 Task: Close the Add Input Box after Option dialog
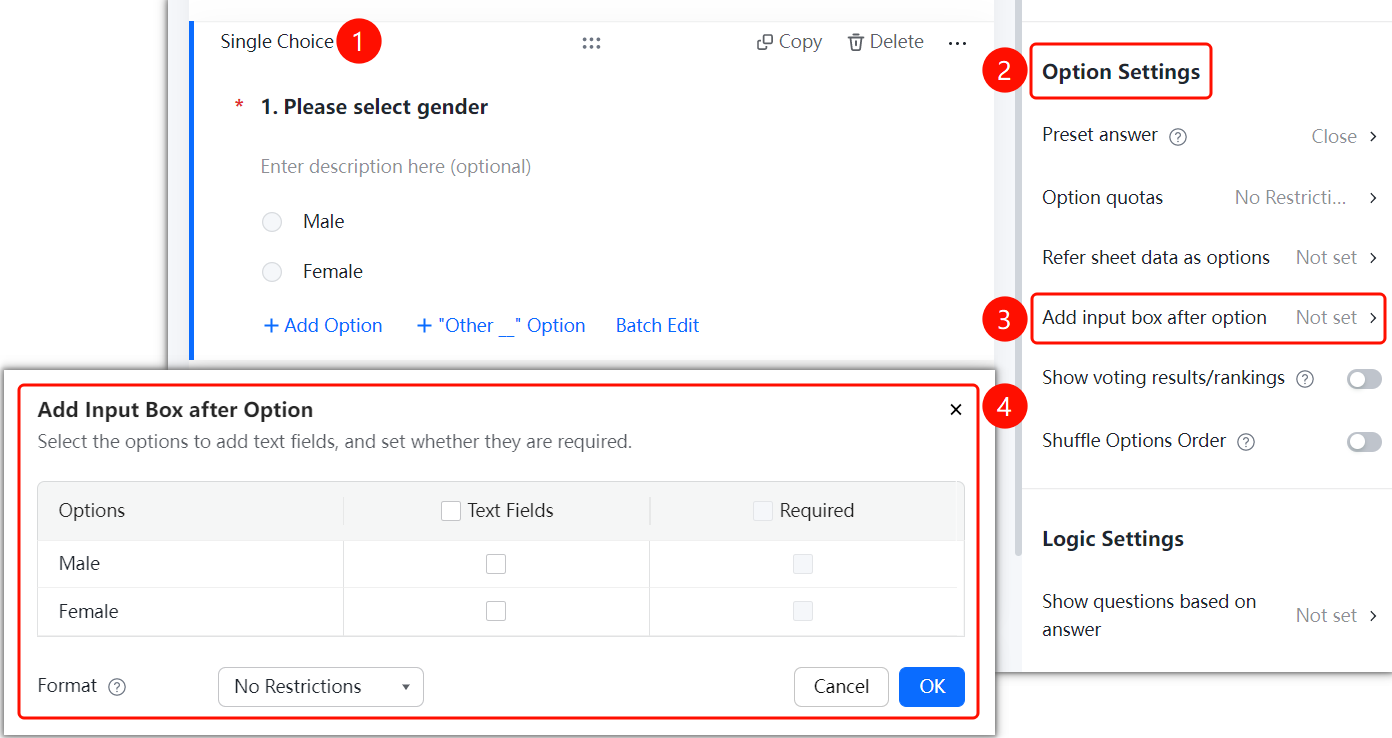click(x=956, y=410)
